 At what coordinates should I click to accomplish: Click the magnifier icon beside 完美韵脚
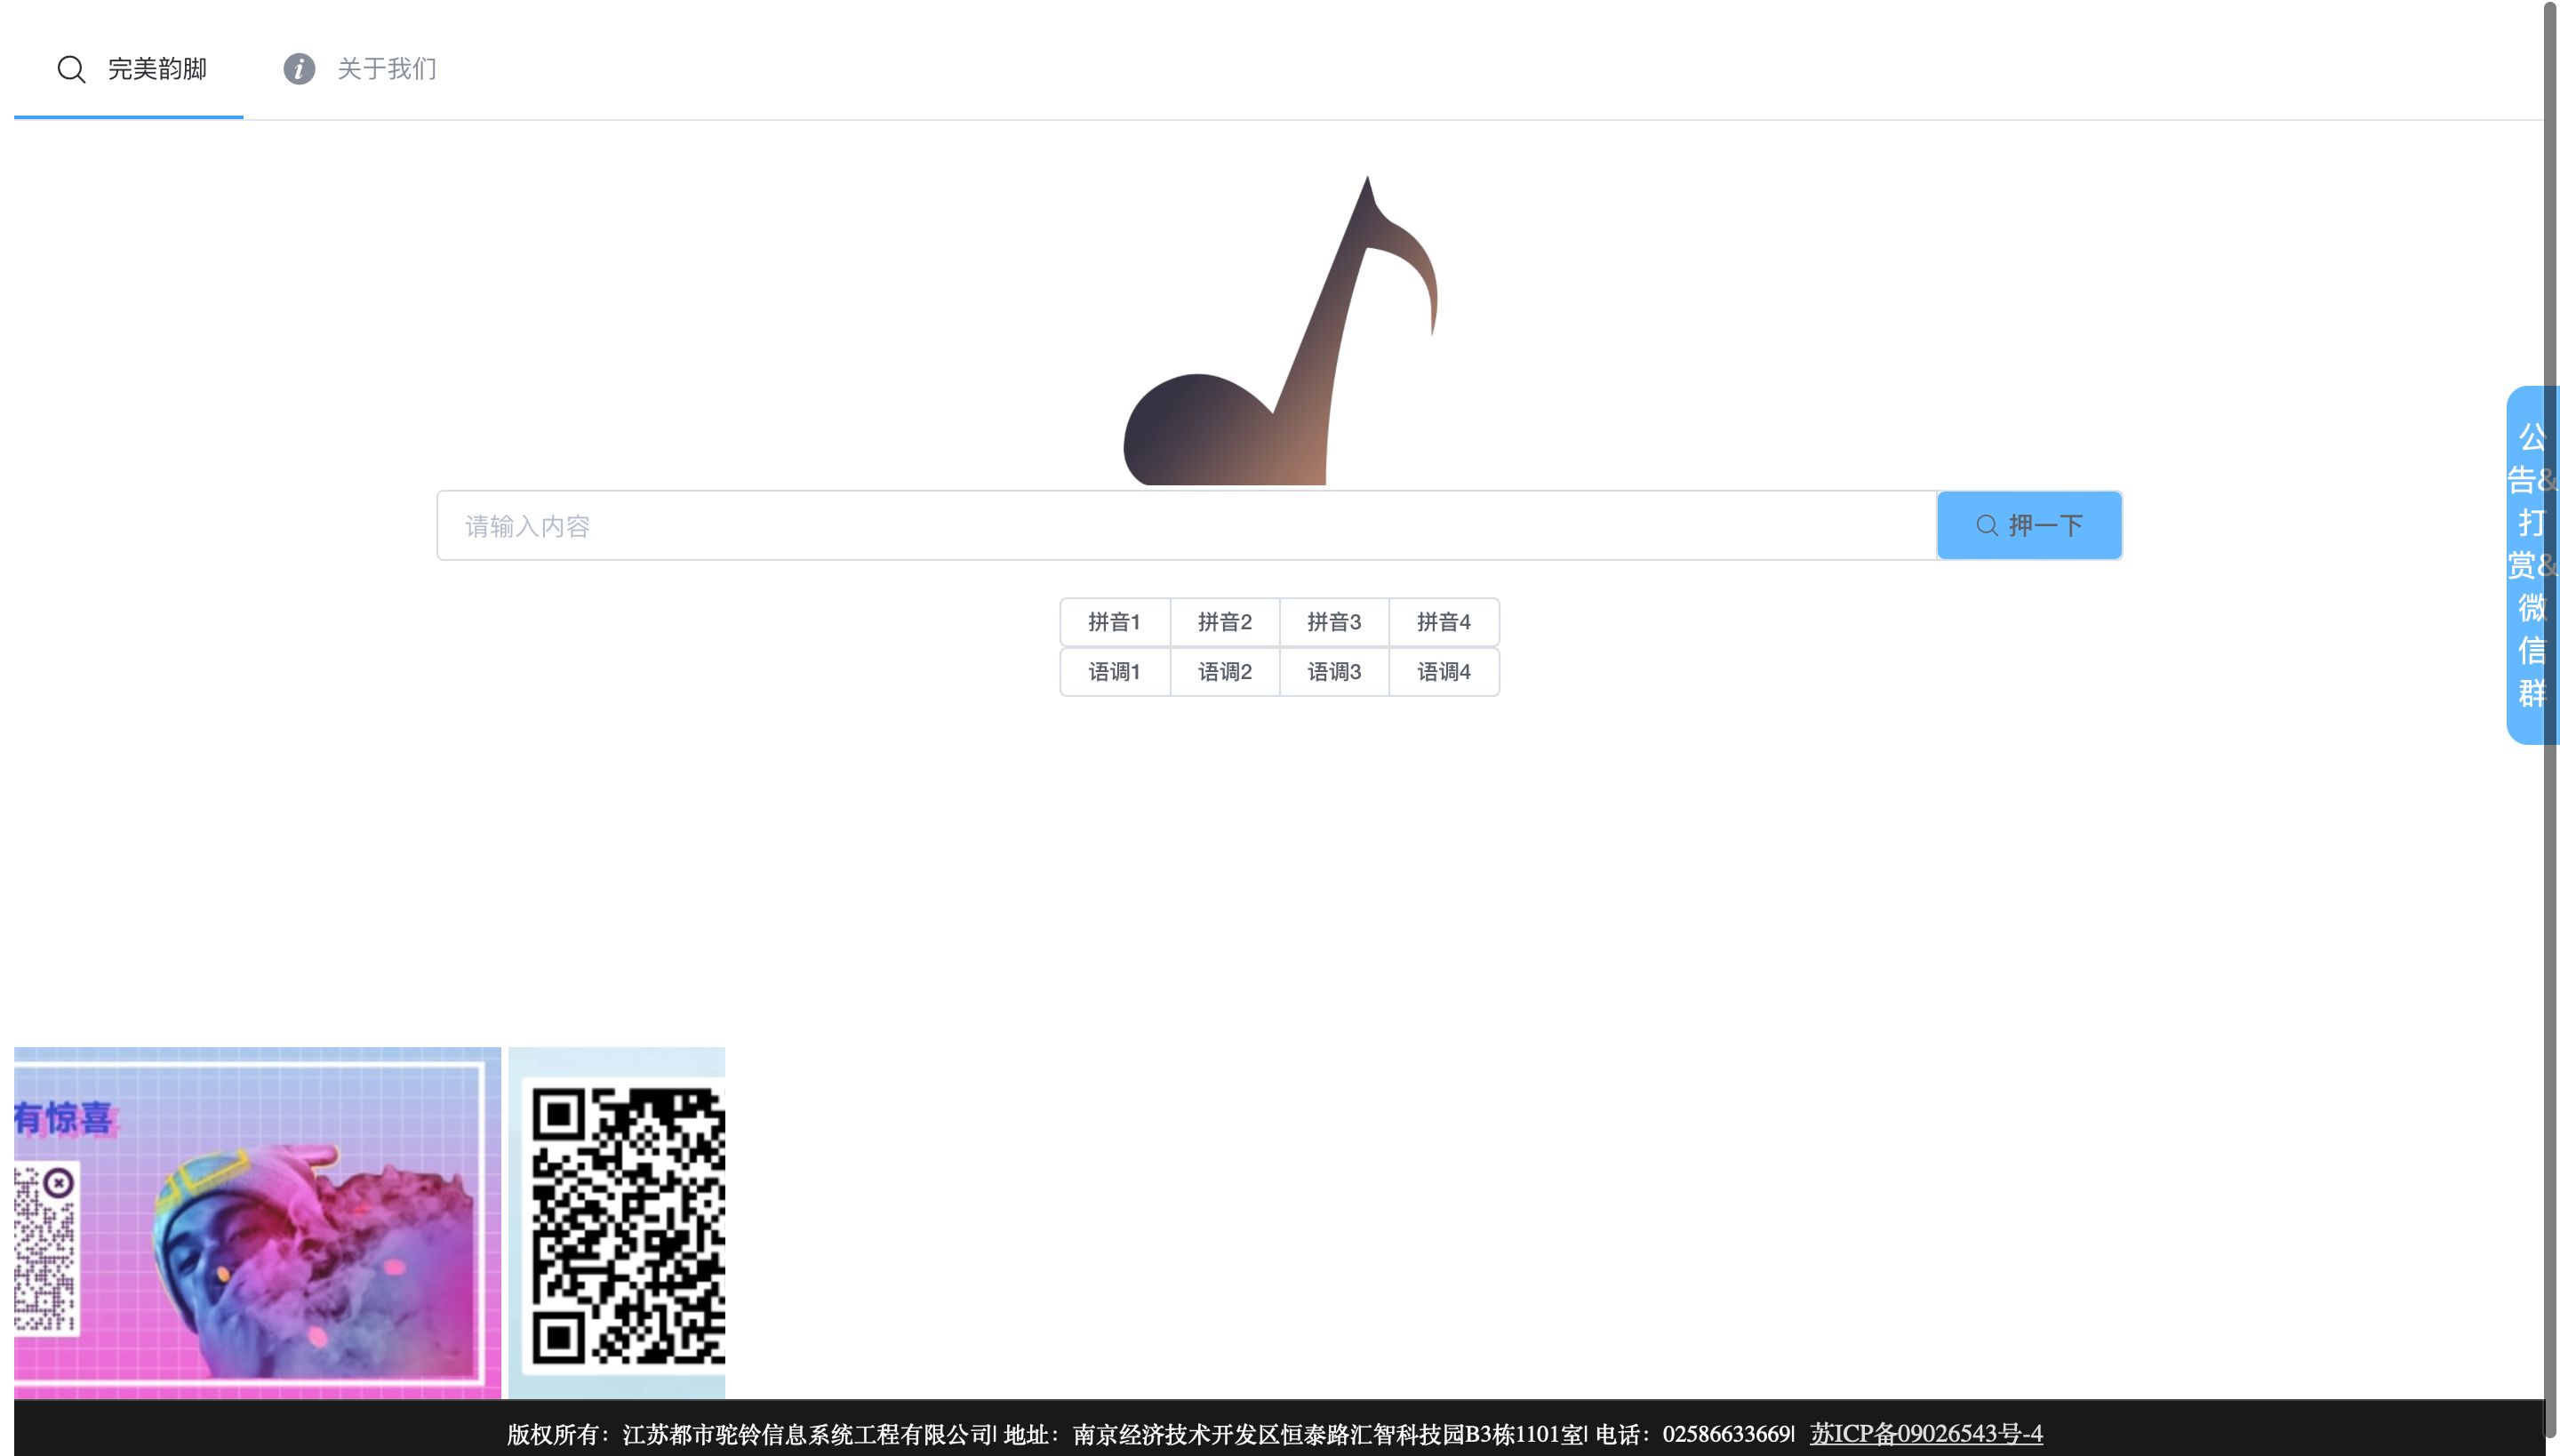[71, 69]
